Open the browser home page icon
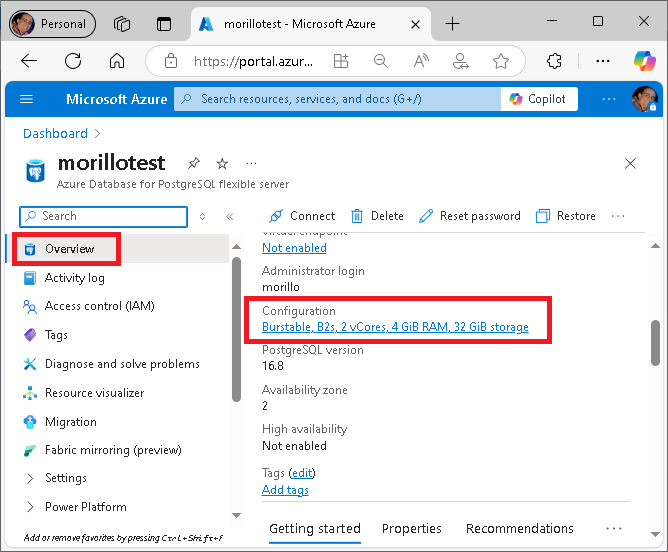The width and height of the screenshot is (668, 552). [x=117, y=61]
